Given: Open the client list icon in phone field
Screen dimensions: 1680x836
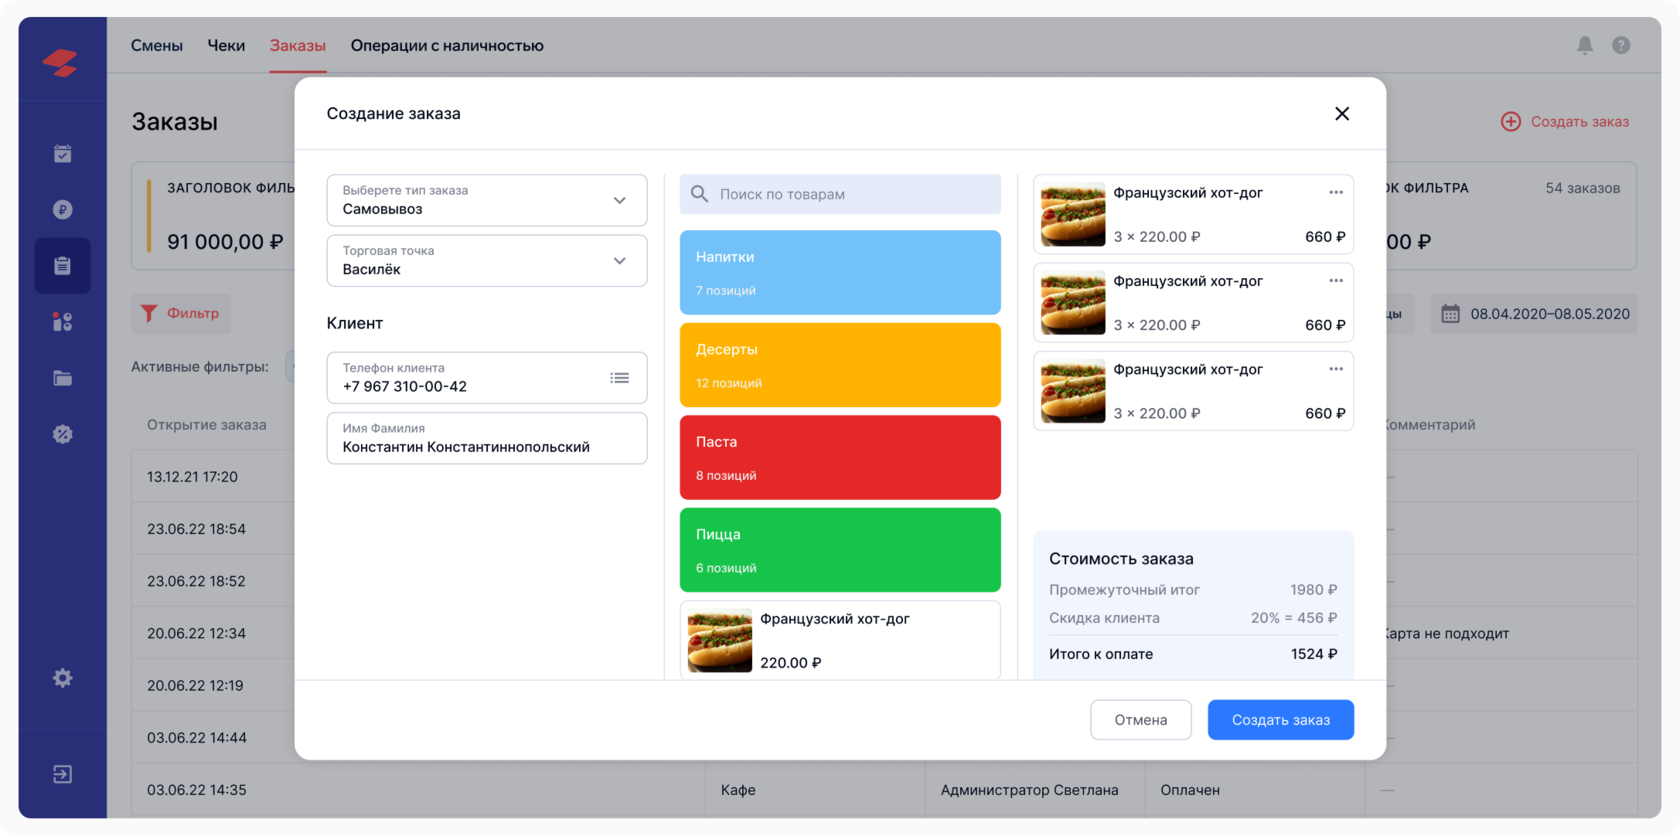Looking at the screenshot, I should 619,378.
